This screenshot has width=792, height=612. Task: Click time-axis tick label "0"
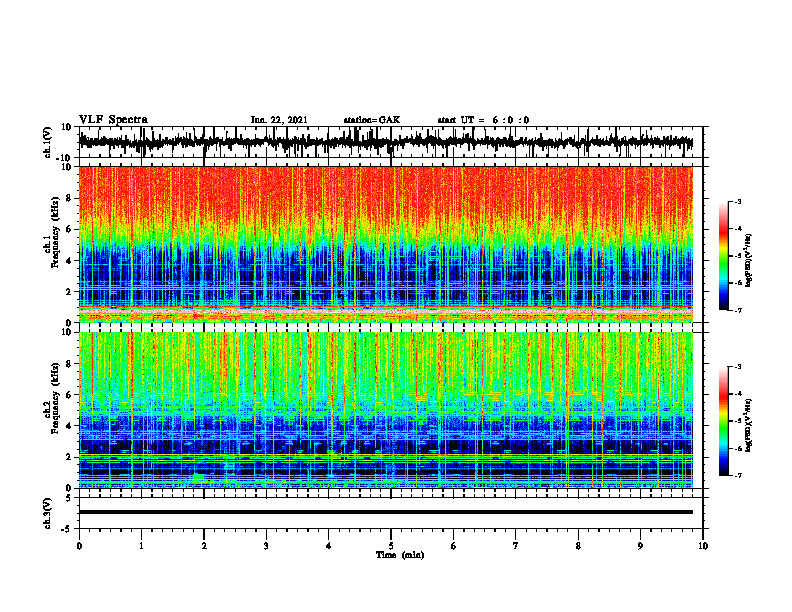(x=79, y=546)
